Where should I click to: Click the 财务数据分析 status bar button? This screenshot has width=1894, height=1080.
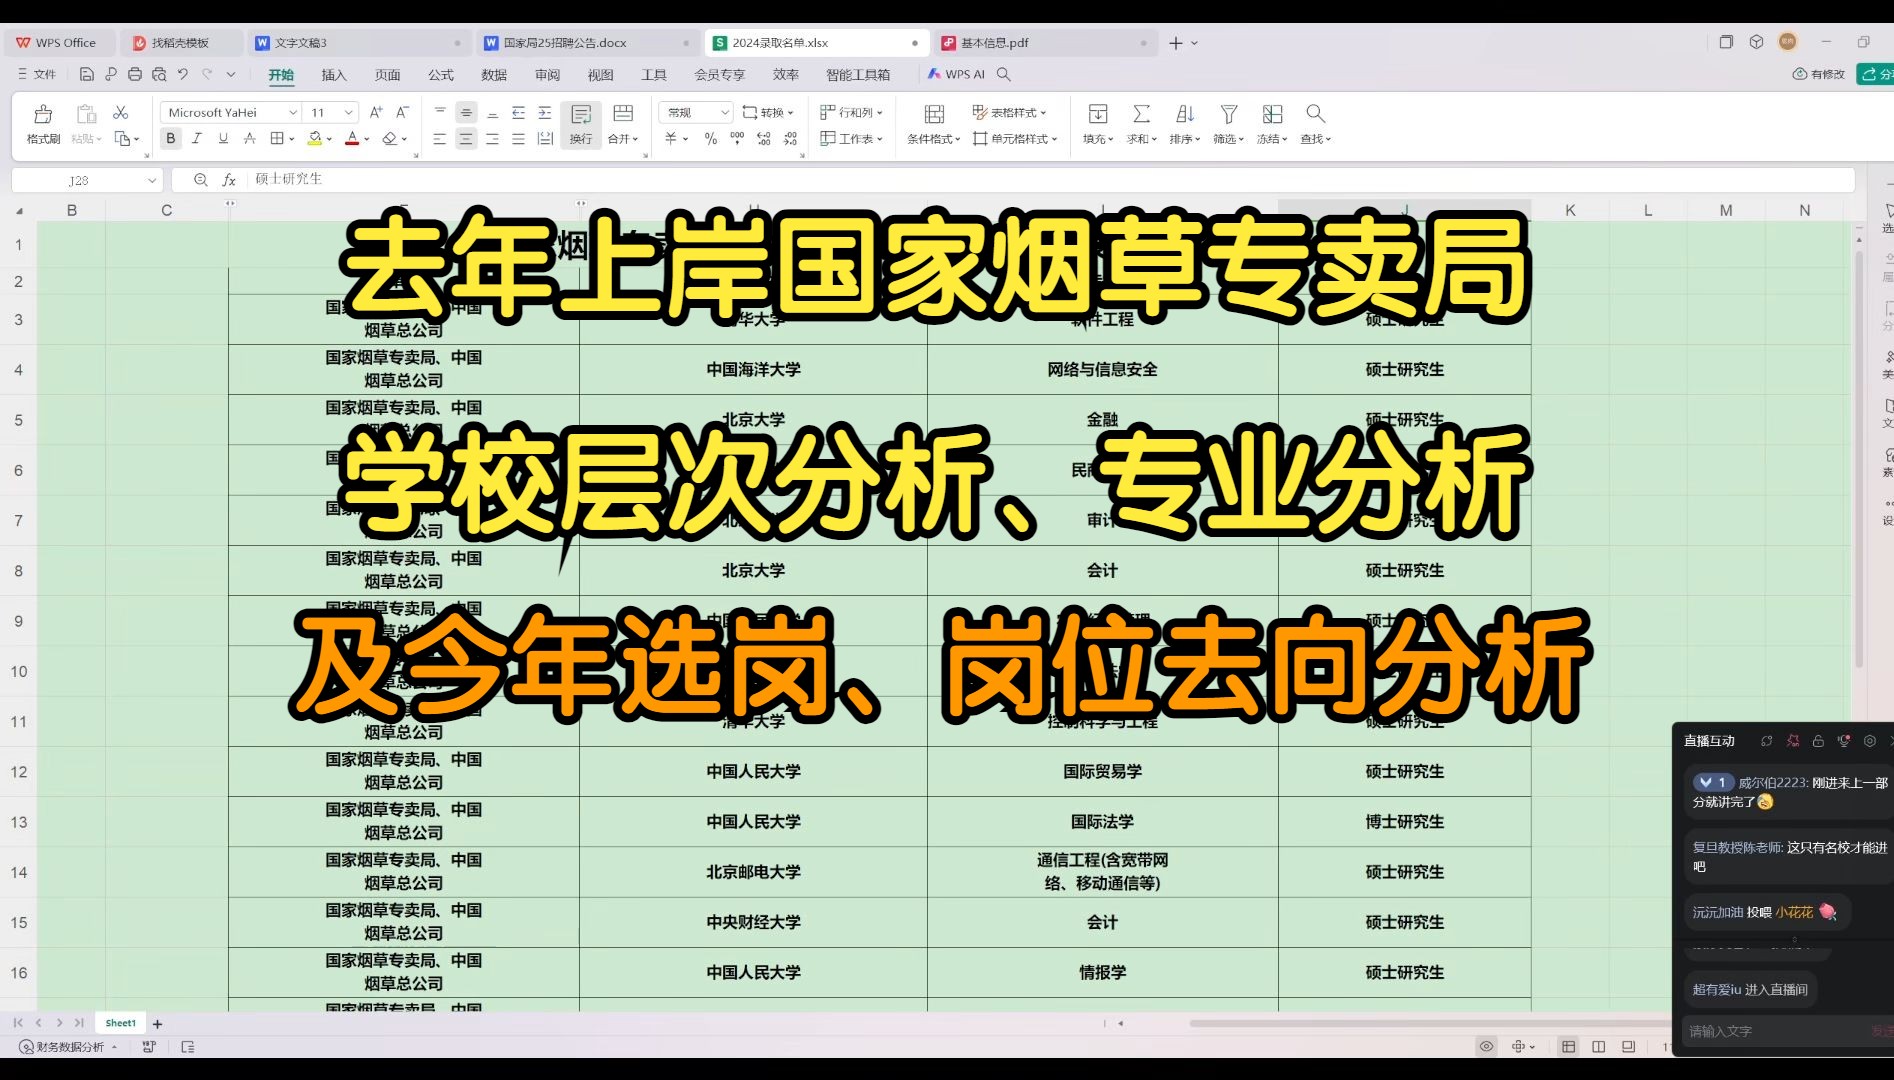pyautogui.click(x=68, y=1047)
